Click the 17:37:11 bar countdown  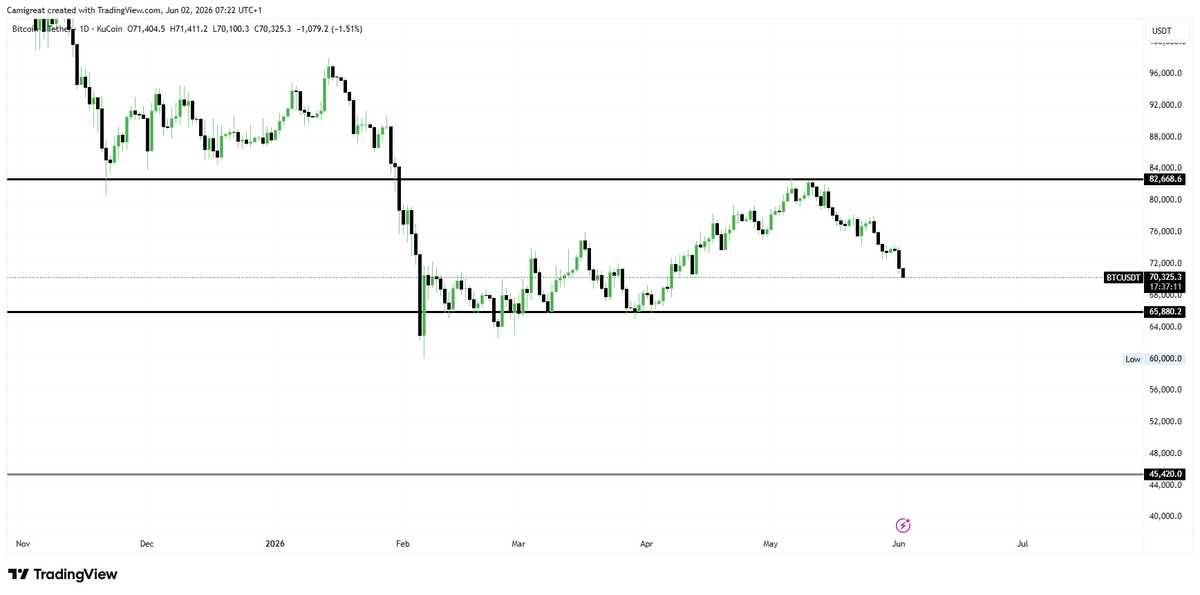point(1166,287)
